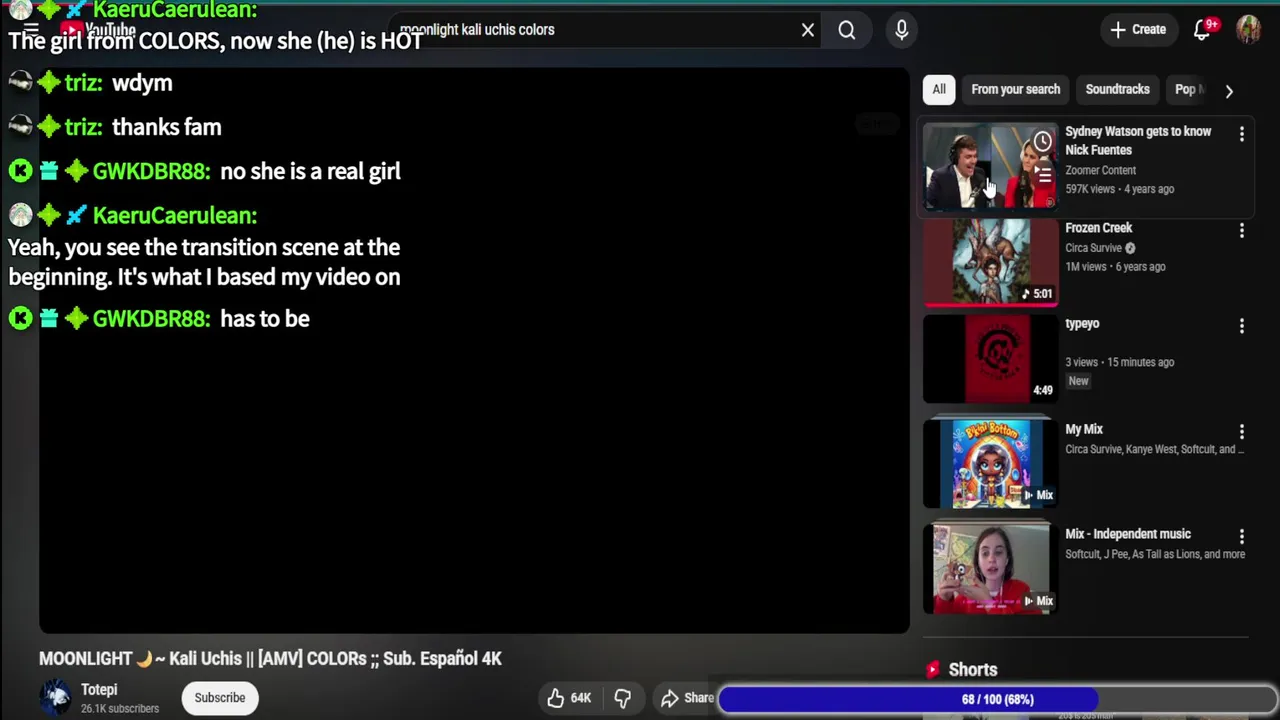Open the account avatar menu

(1248, 30)
